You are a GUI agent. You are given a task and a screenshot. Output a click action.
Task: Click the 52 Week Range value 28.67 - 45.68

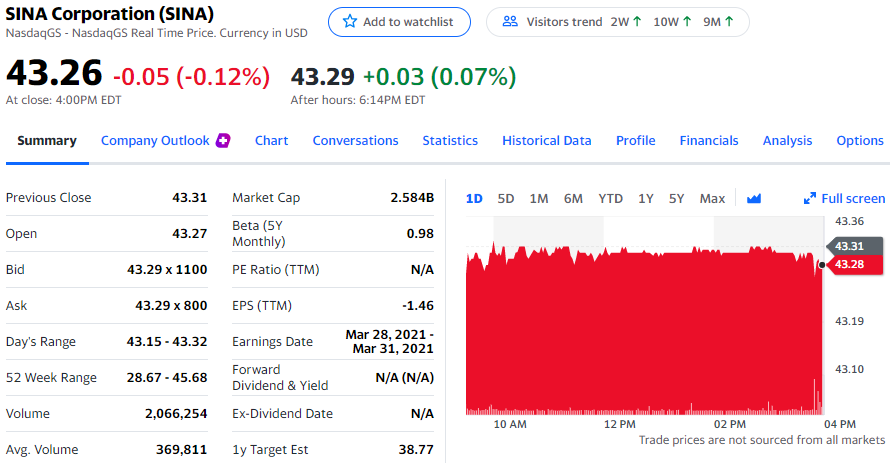click(x=167, y=378)
